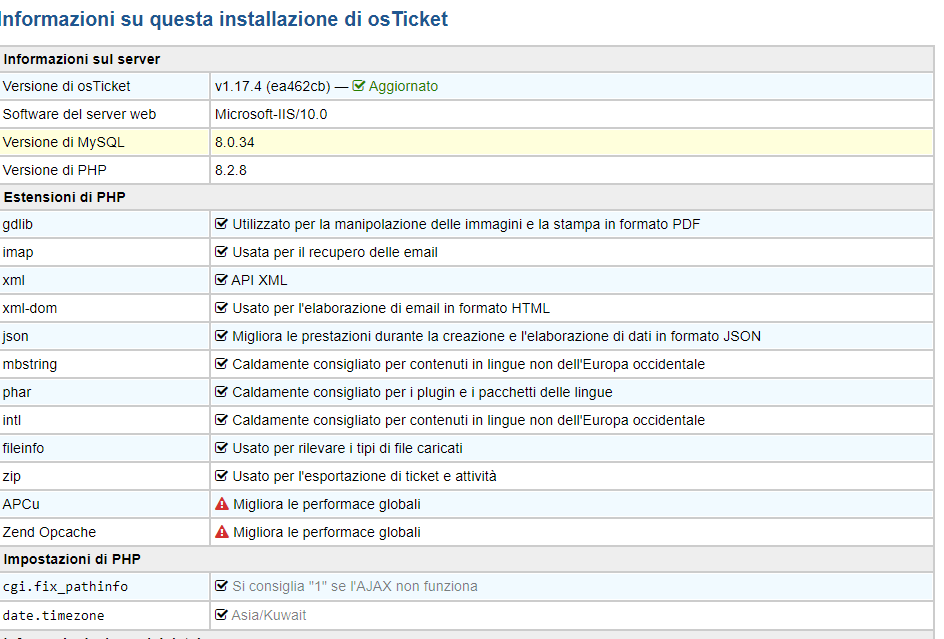Click the phar row check icon

tap(222, 392)
